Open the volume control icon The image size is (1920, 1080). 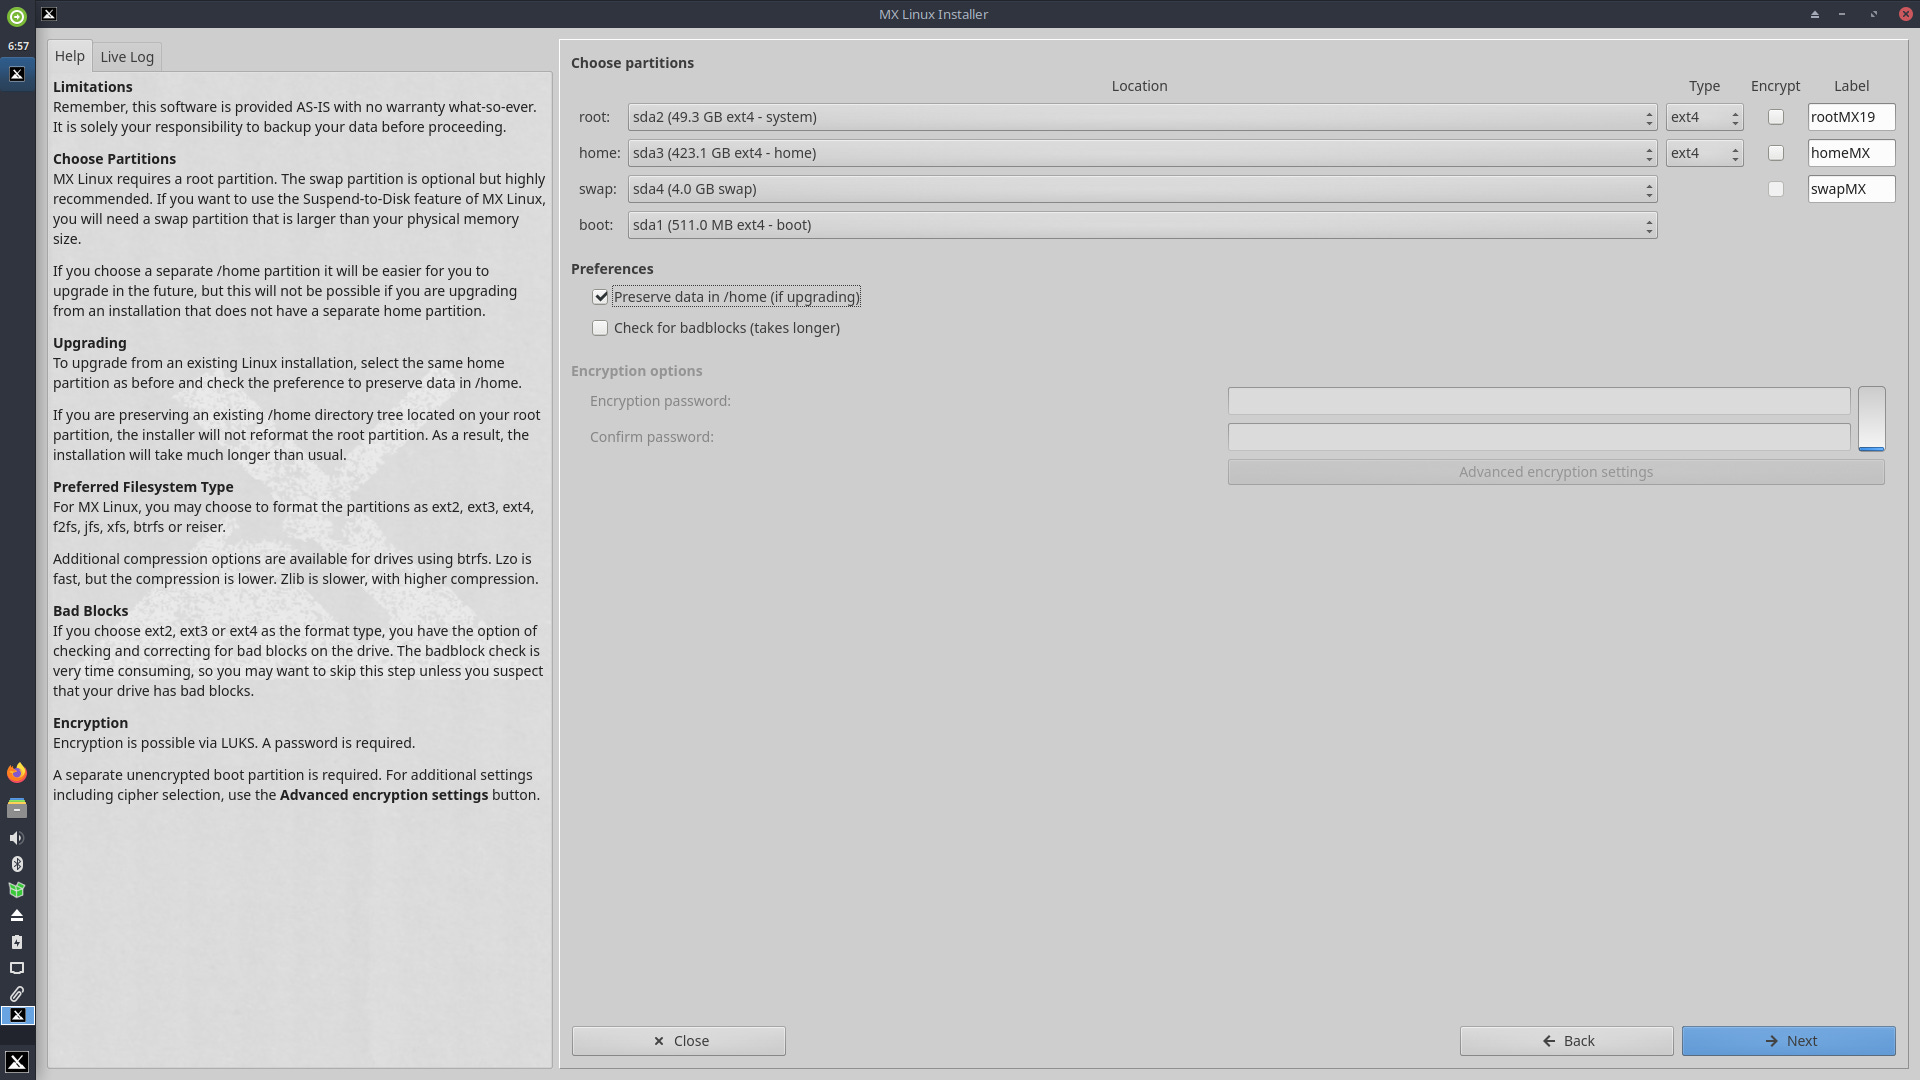pos(16,837)
